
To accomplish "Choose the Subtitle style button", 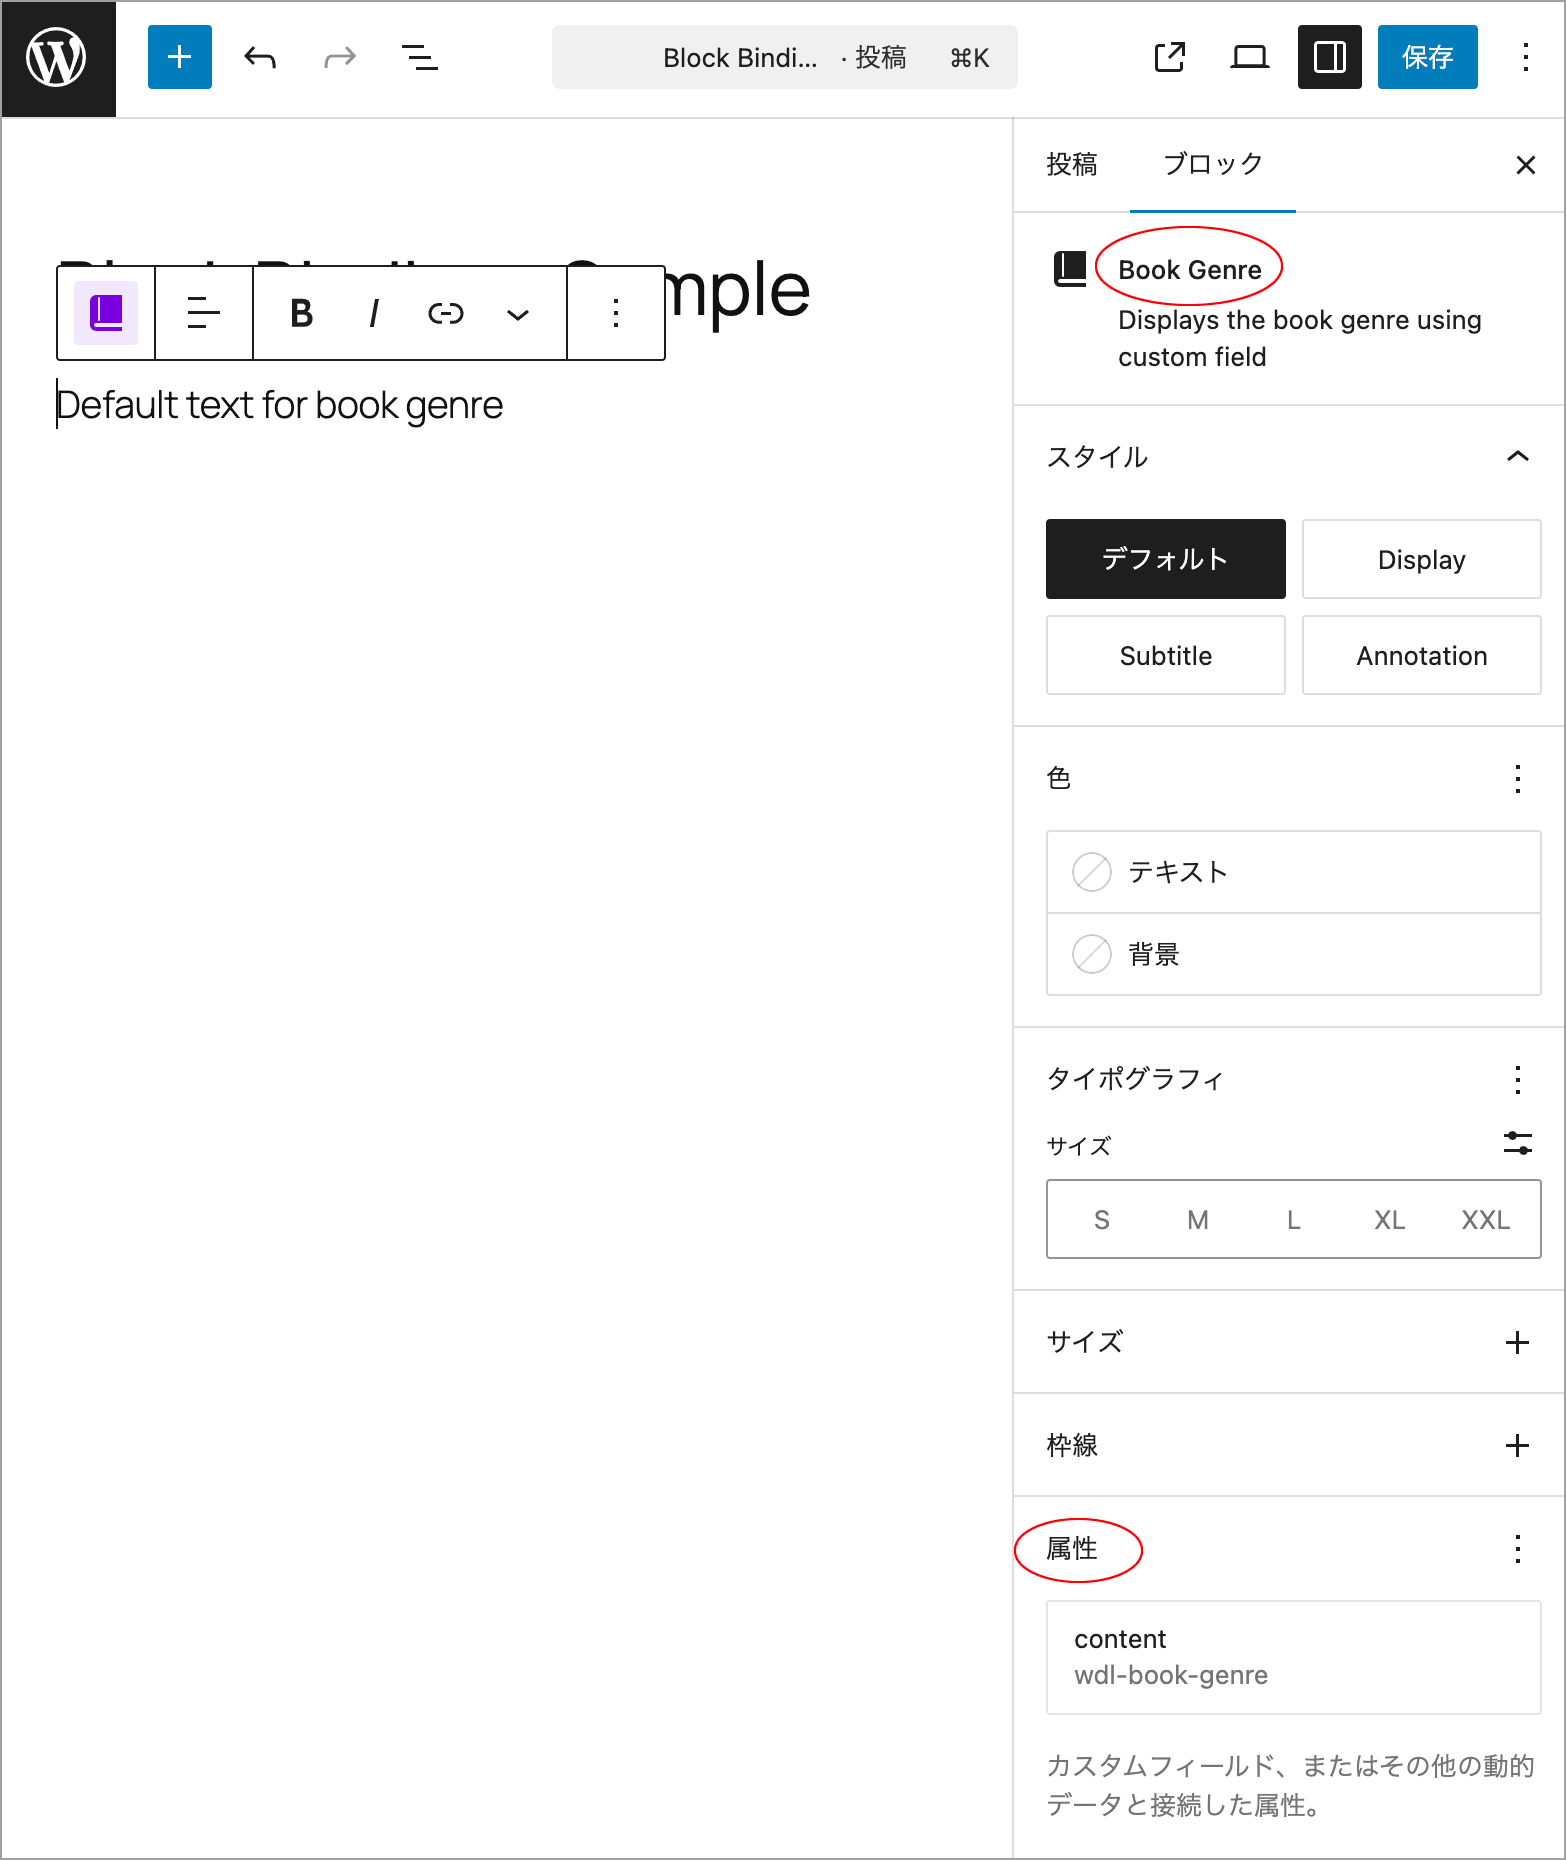I will click(1166, 655).
